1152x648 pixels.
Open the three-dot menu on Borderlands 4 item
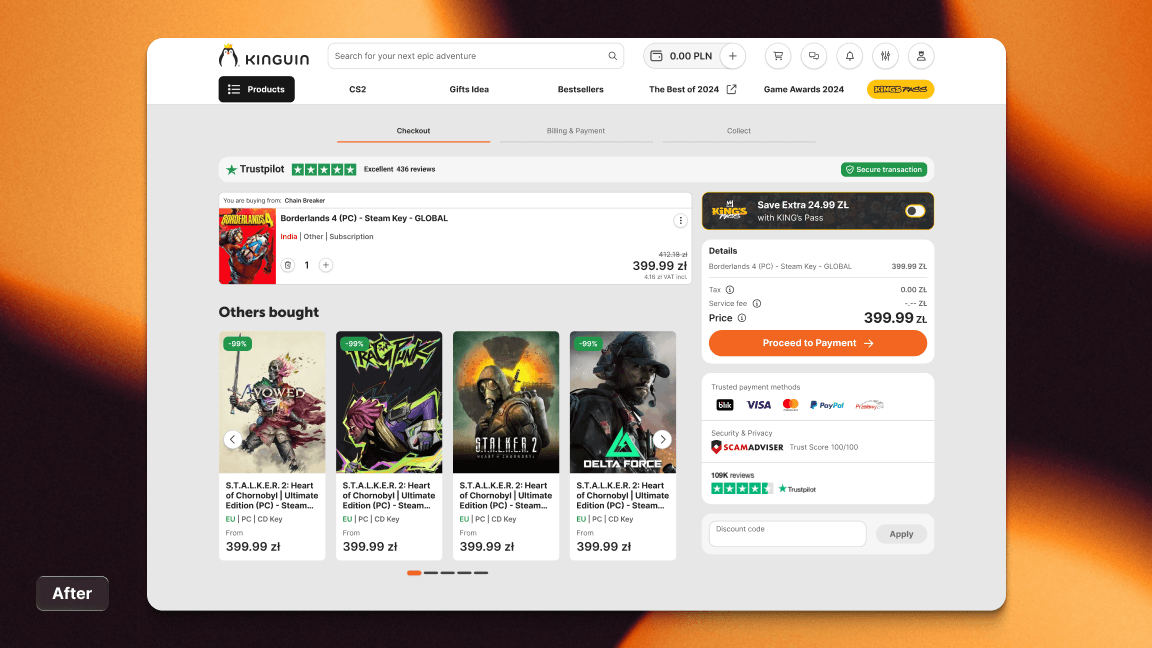[x=681, y=220]
